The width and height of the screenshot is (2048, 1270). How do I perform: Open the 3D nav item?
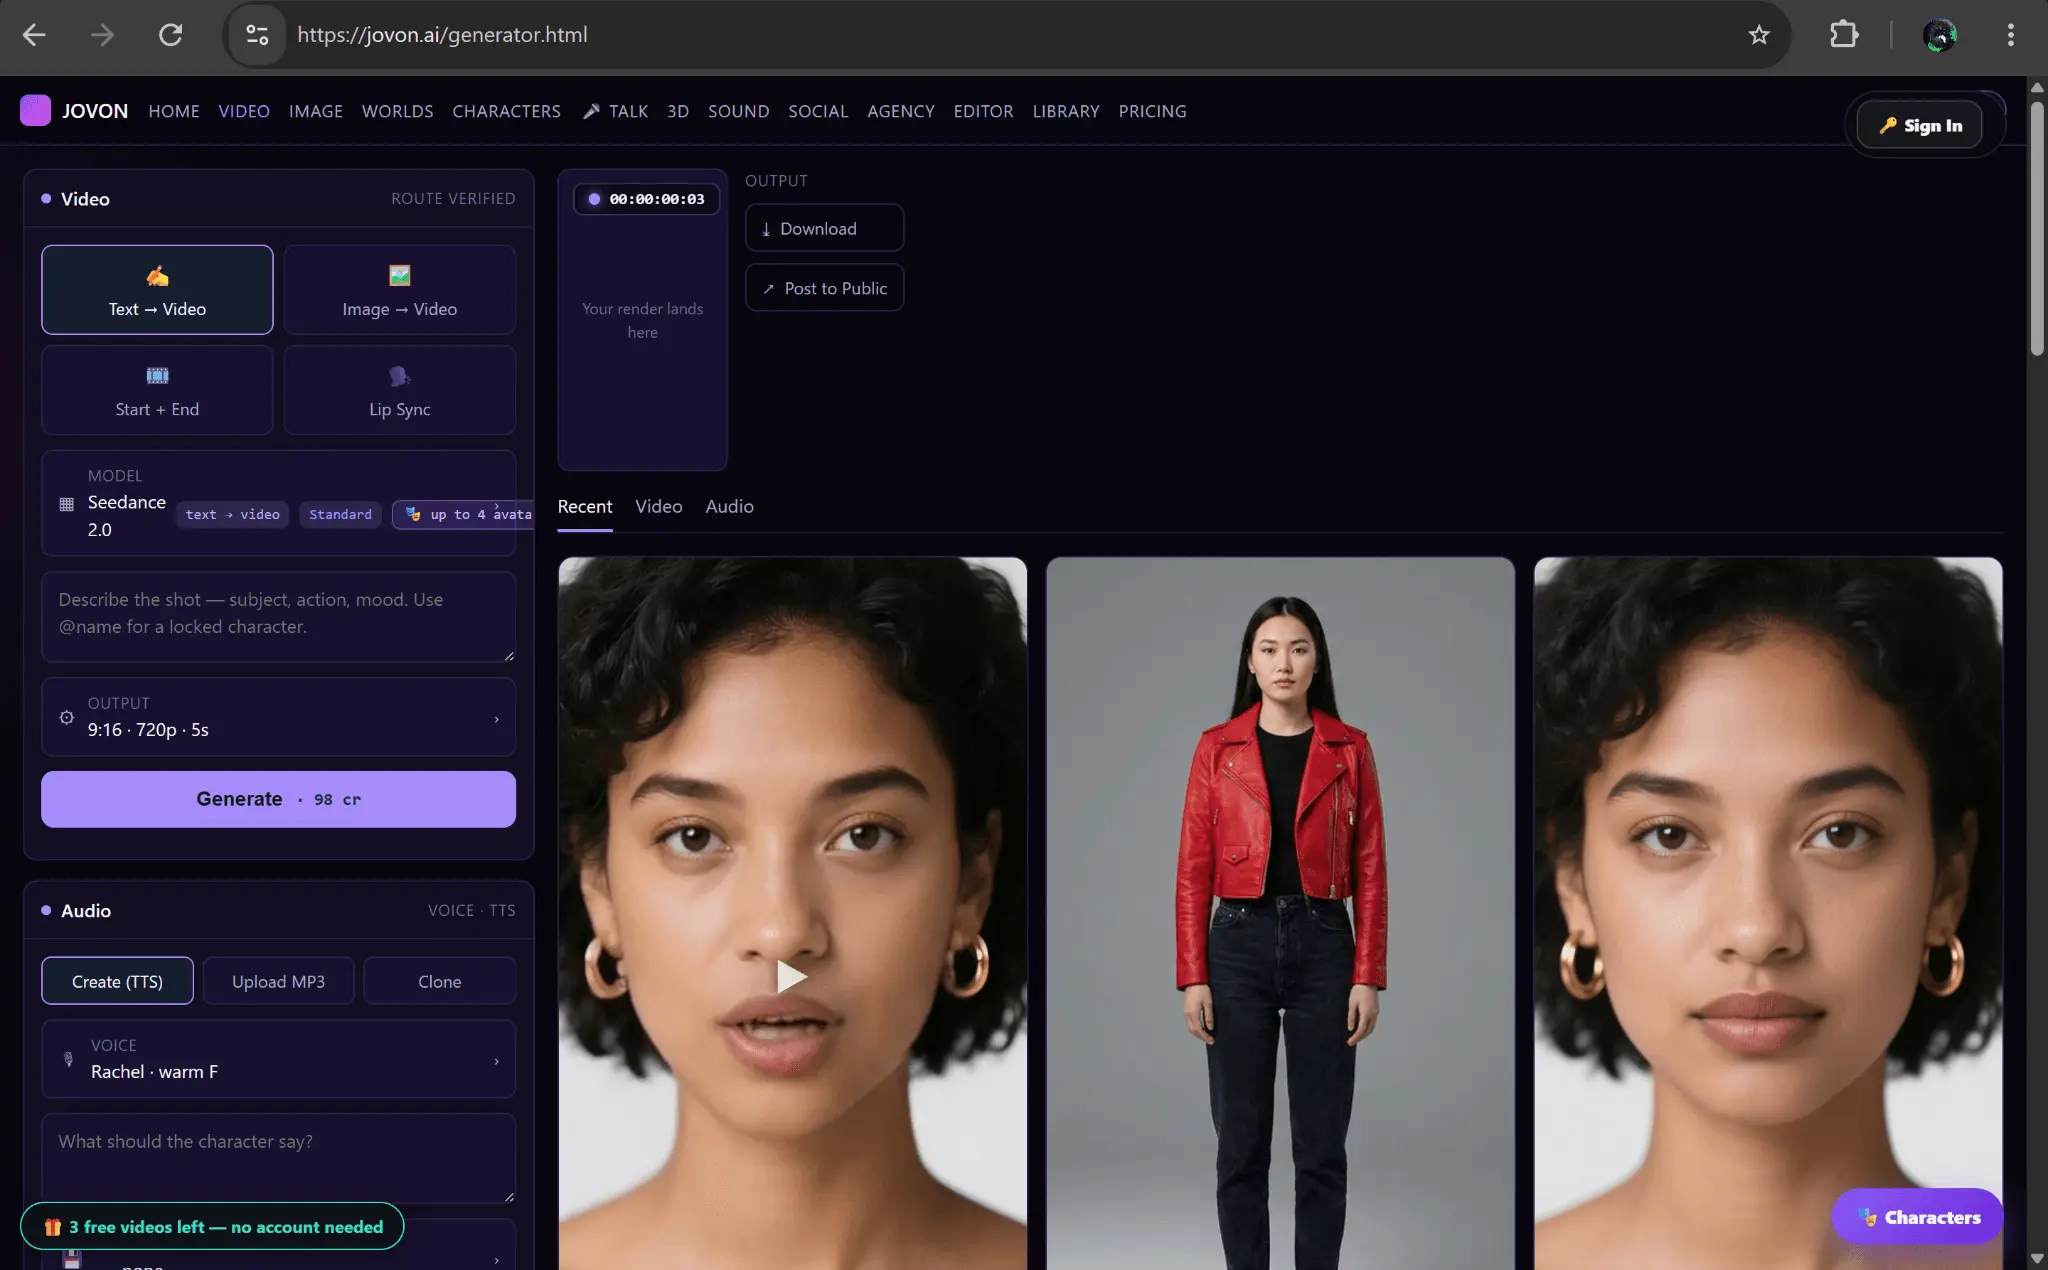click(678, 111)
